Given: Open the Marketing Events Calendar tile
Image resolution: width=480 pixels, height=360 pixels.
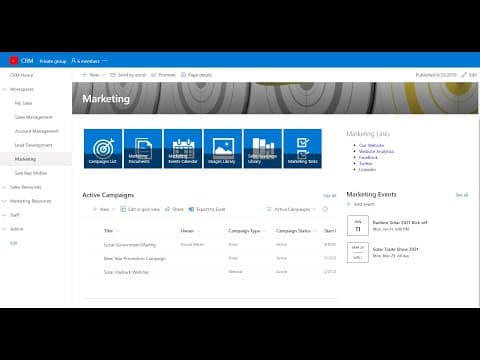Looking at the screenshot, I should pyautogui.click(x=183, y=148).
